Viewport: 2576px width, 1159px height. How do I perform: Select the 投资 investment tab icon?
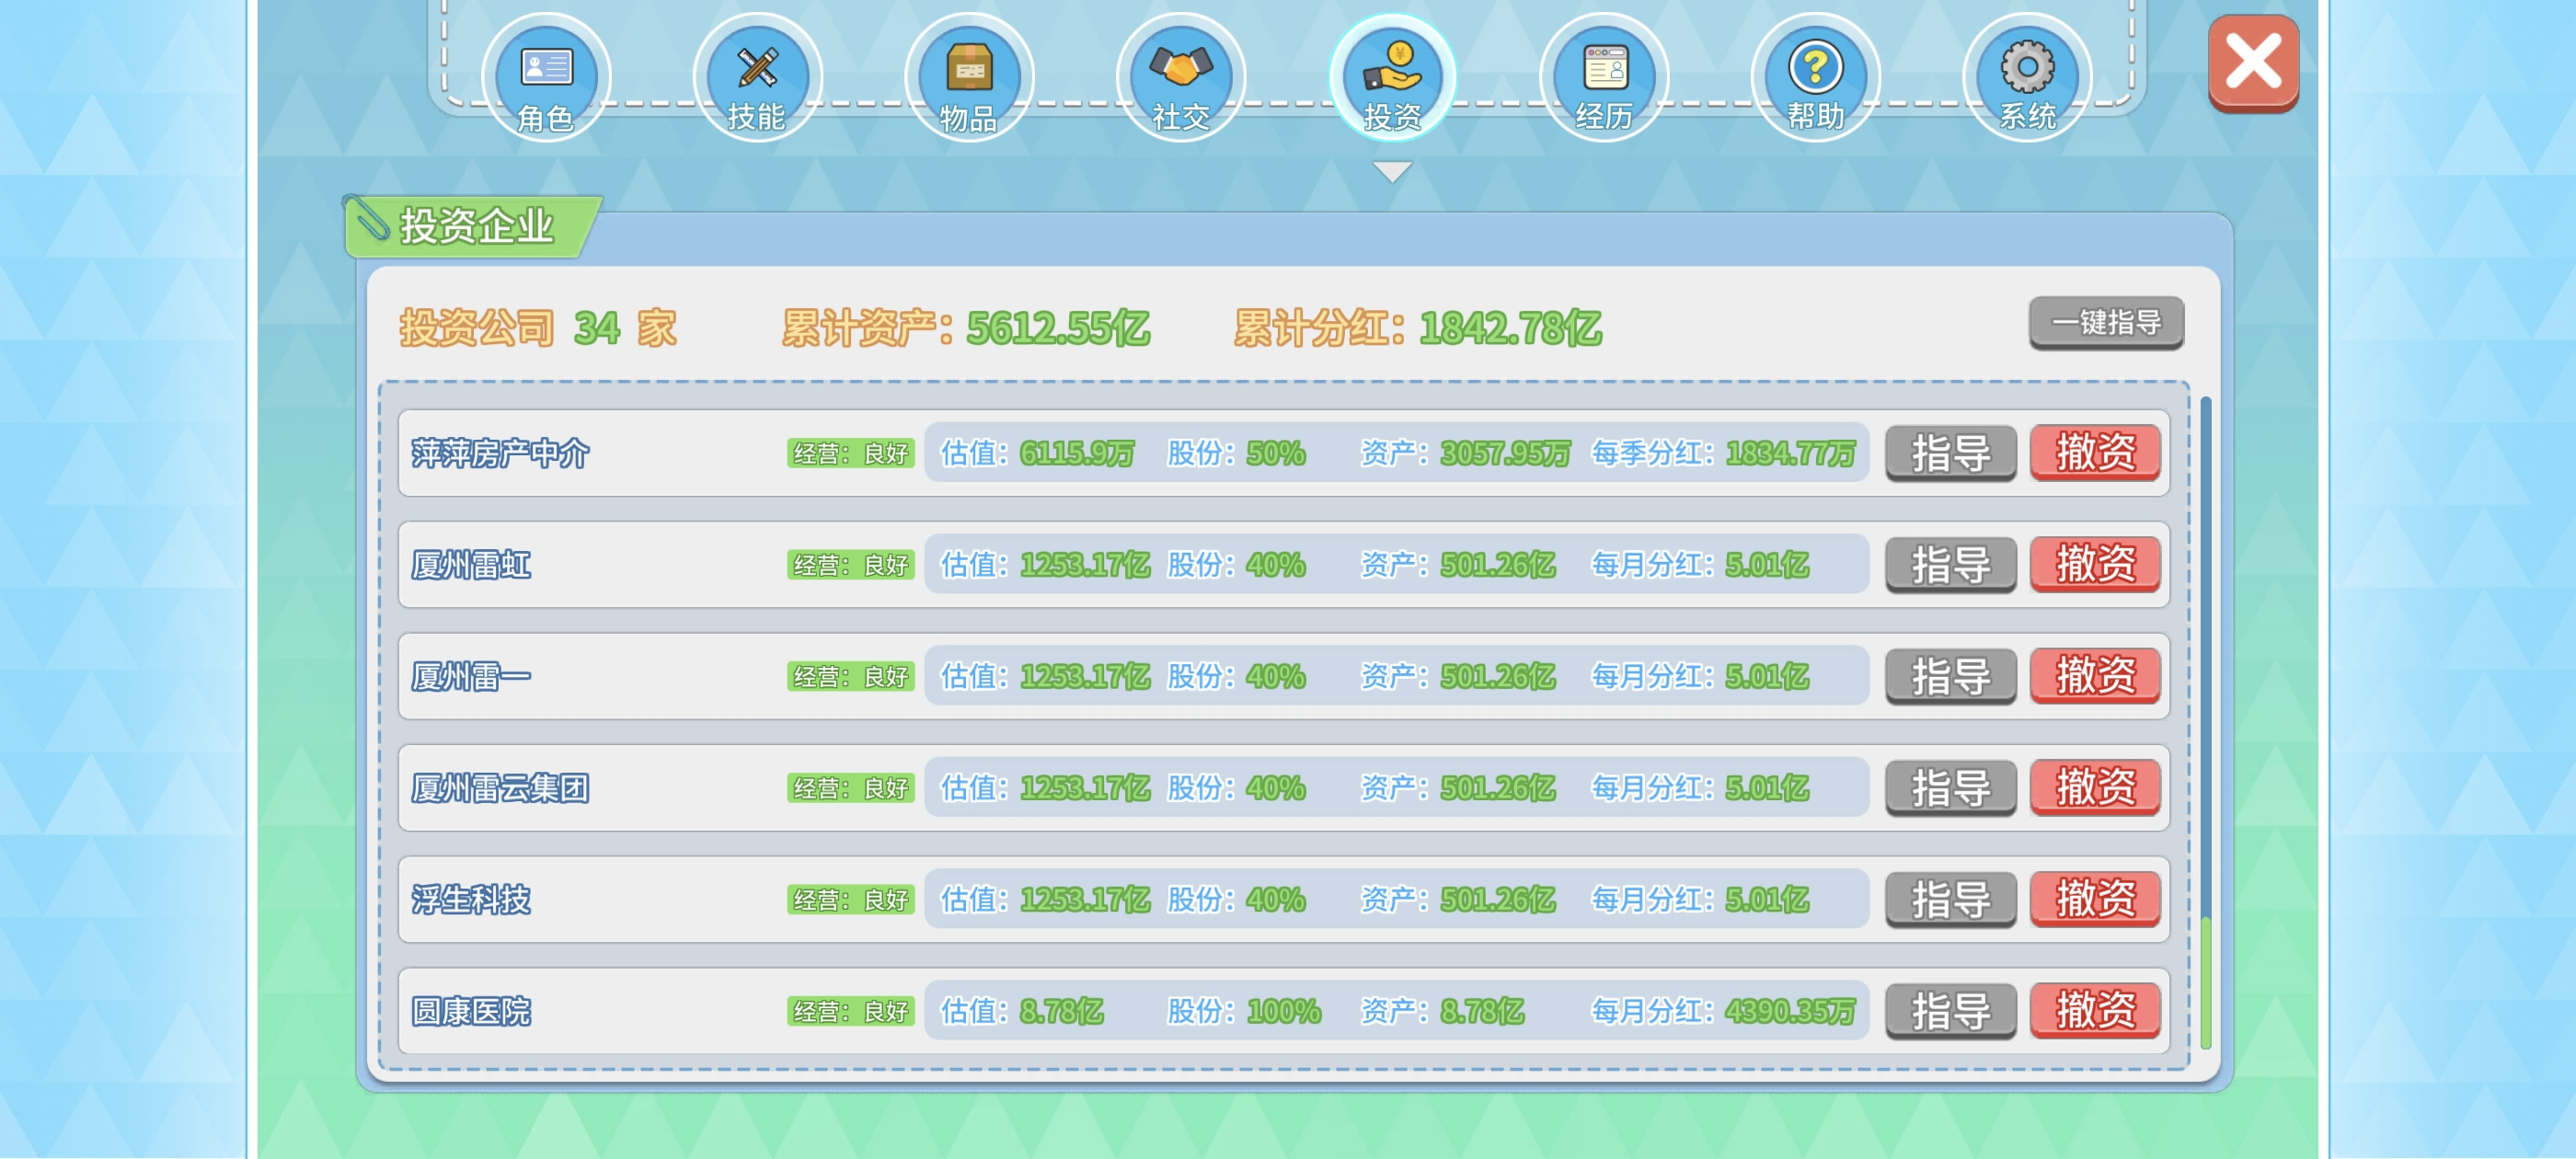click(x=1393, y=78)
